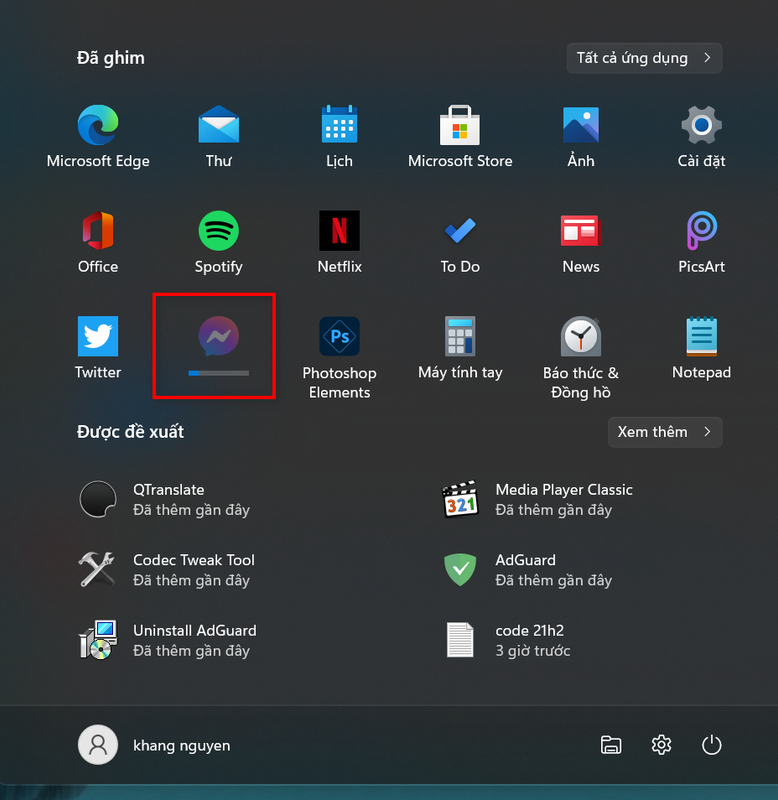Open the Ảnh photos app
The image size is (778, 800).
tap(581, 137)
